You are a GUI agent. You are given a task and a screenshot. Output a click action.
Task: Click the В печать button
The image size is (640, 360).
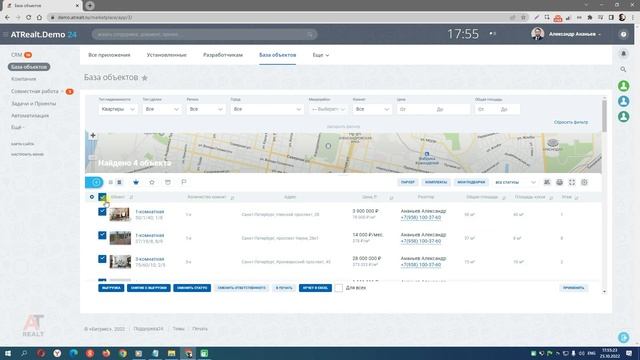pos(284,288)
